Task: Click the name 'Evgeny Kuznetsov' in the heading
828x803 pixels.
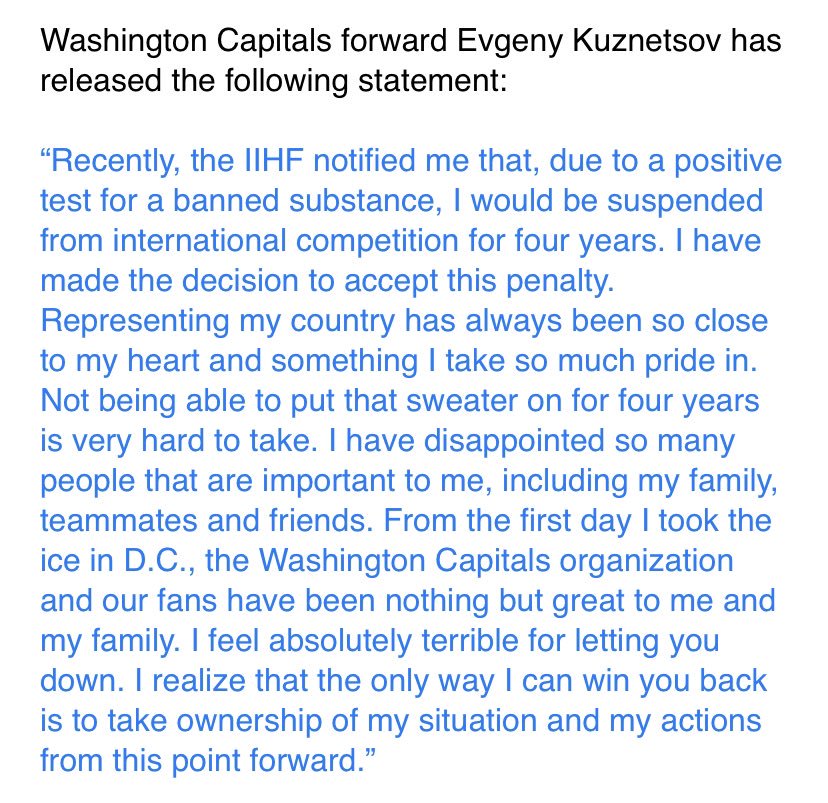Action: [x=589, y=42]
